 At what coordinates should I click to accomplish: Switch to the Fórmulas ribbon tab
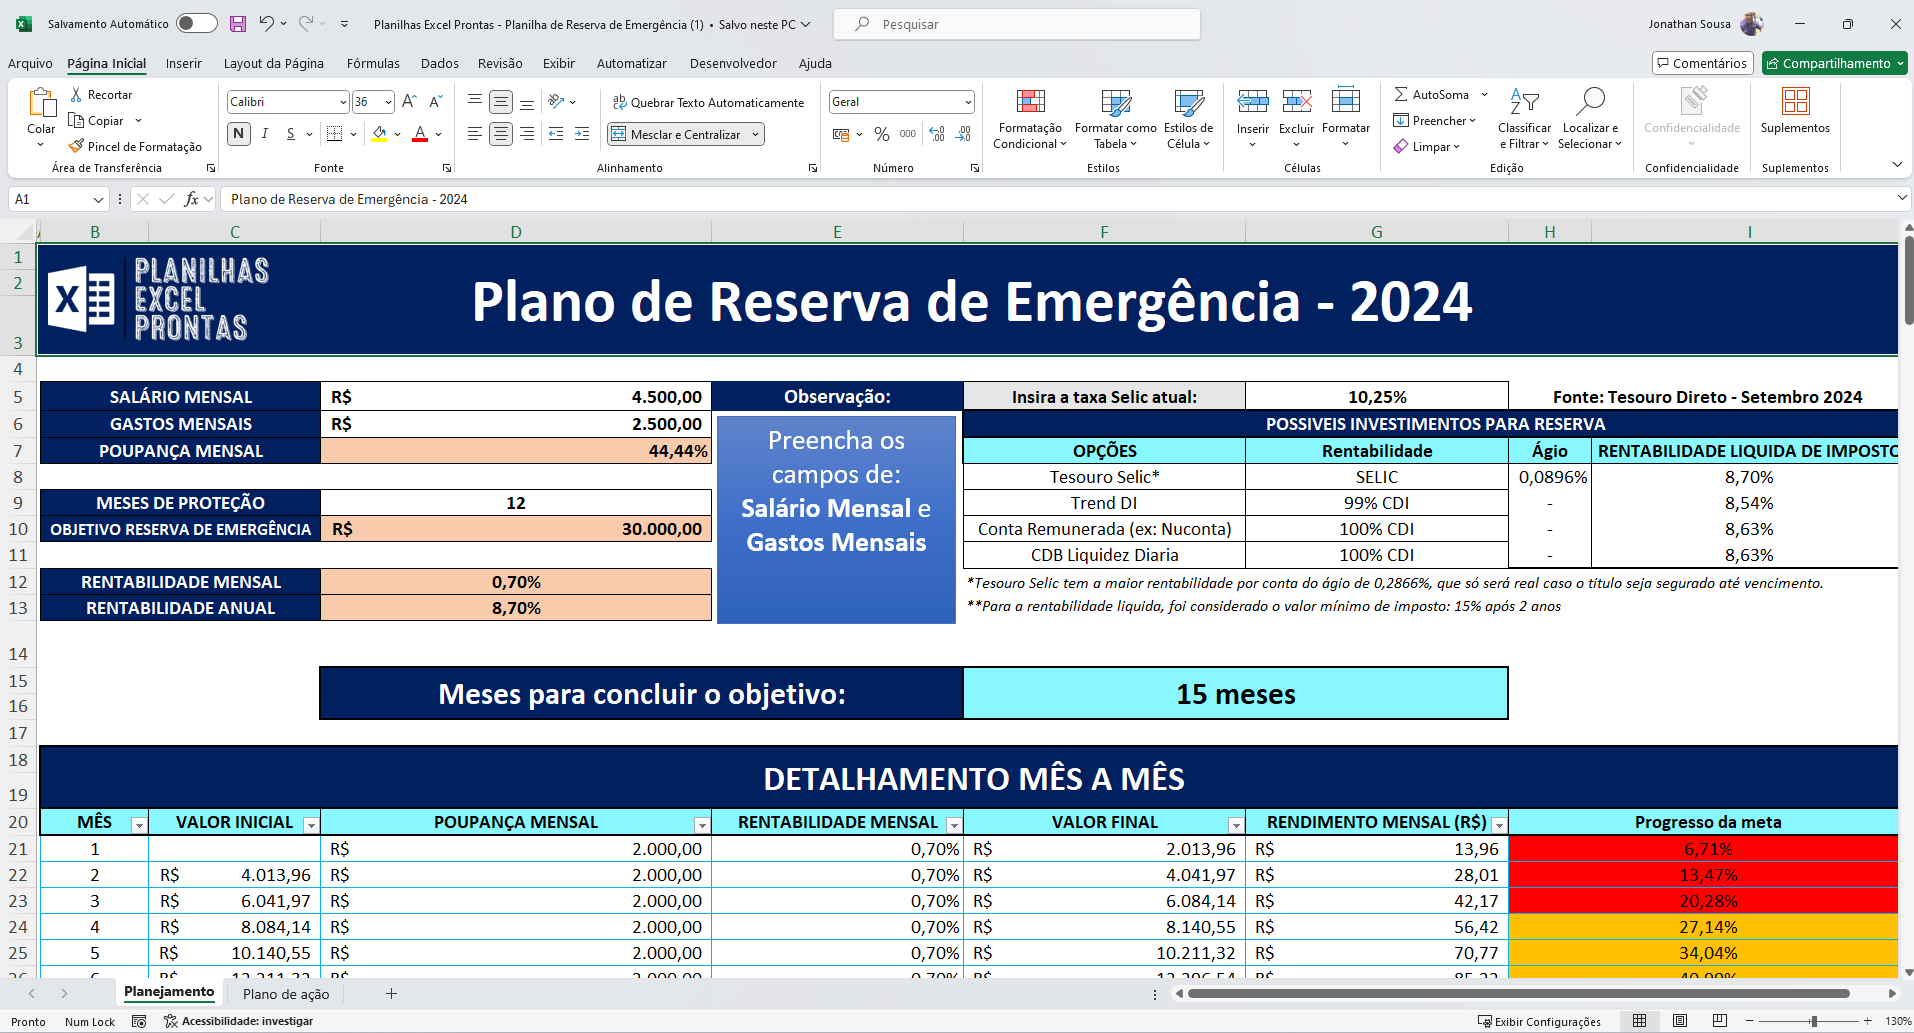tap(372, 63)
